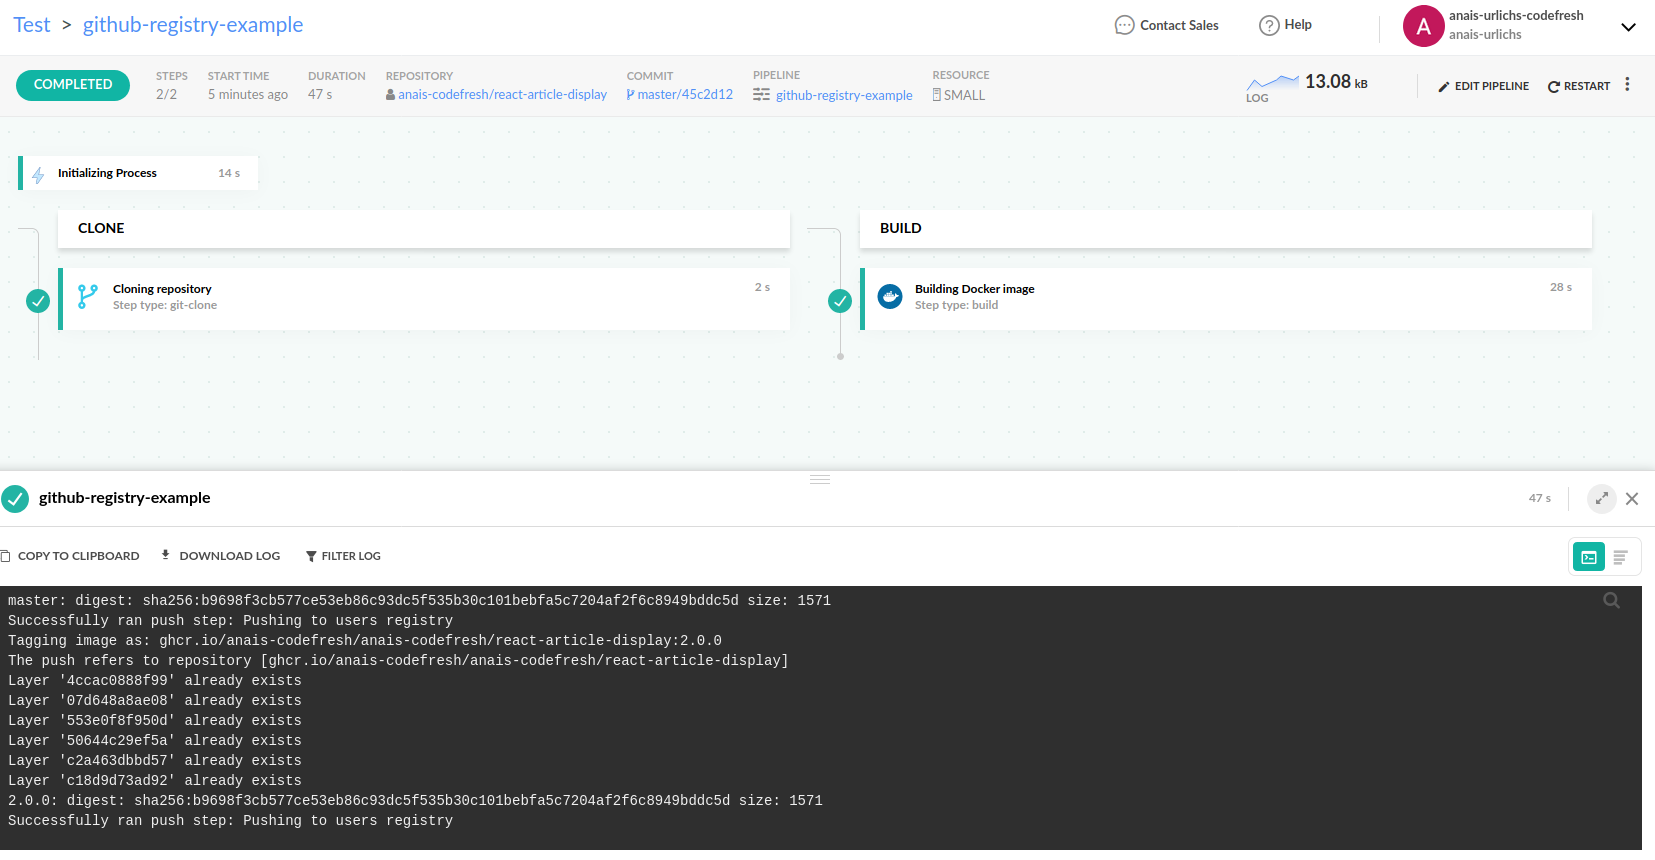
Task: Close the github-registry-example log panel
Action: 1632,498
